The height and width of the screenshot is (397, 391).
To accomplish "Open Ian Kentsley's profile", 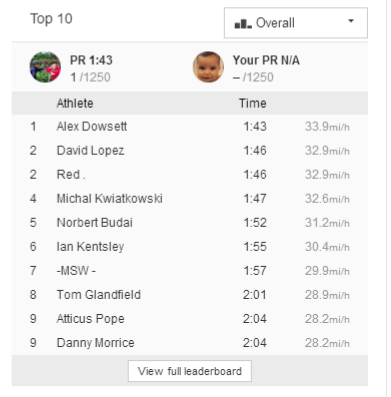I will (90, 247).
